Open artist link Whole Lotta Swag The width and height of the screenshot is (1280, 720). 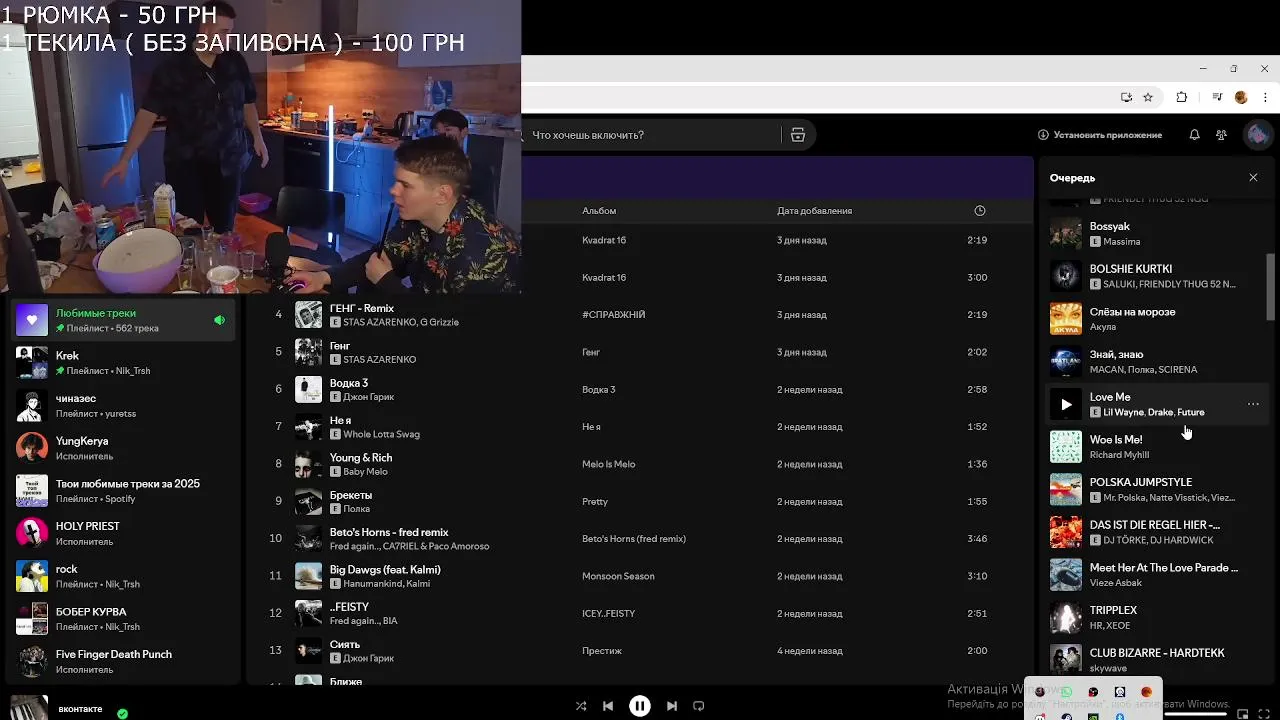click(381, 435)
